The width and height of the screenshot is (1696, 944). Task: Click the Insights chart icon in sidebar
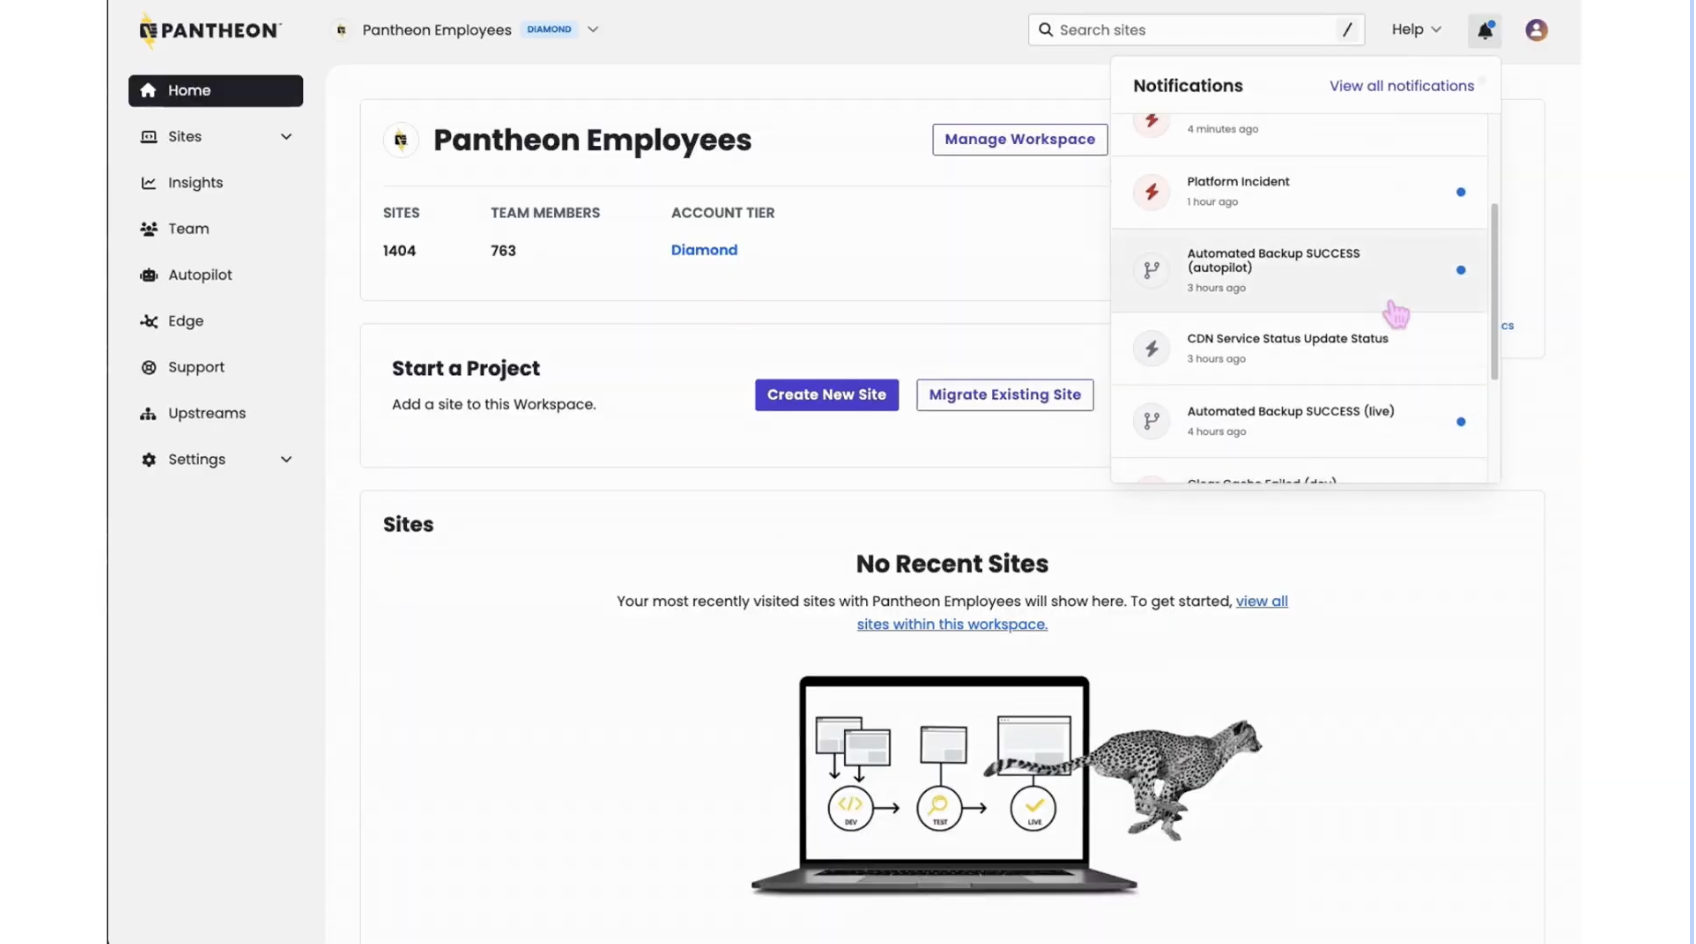(149, 183)
